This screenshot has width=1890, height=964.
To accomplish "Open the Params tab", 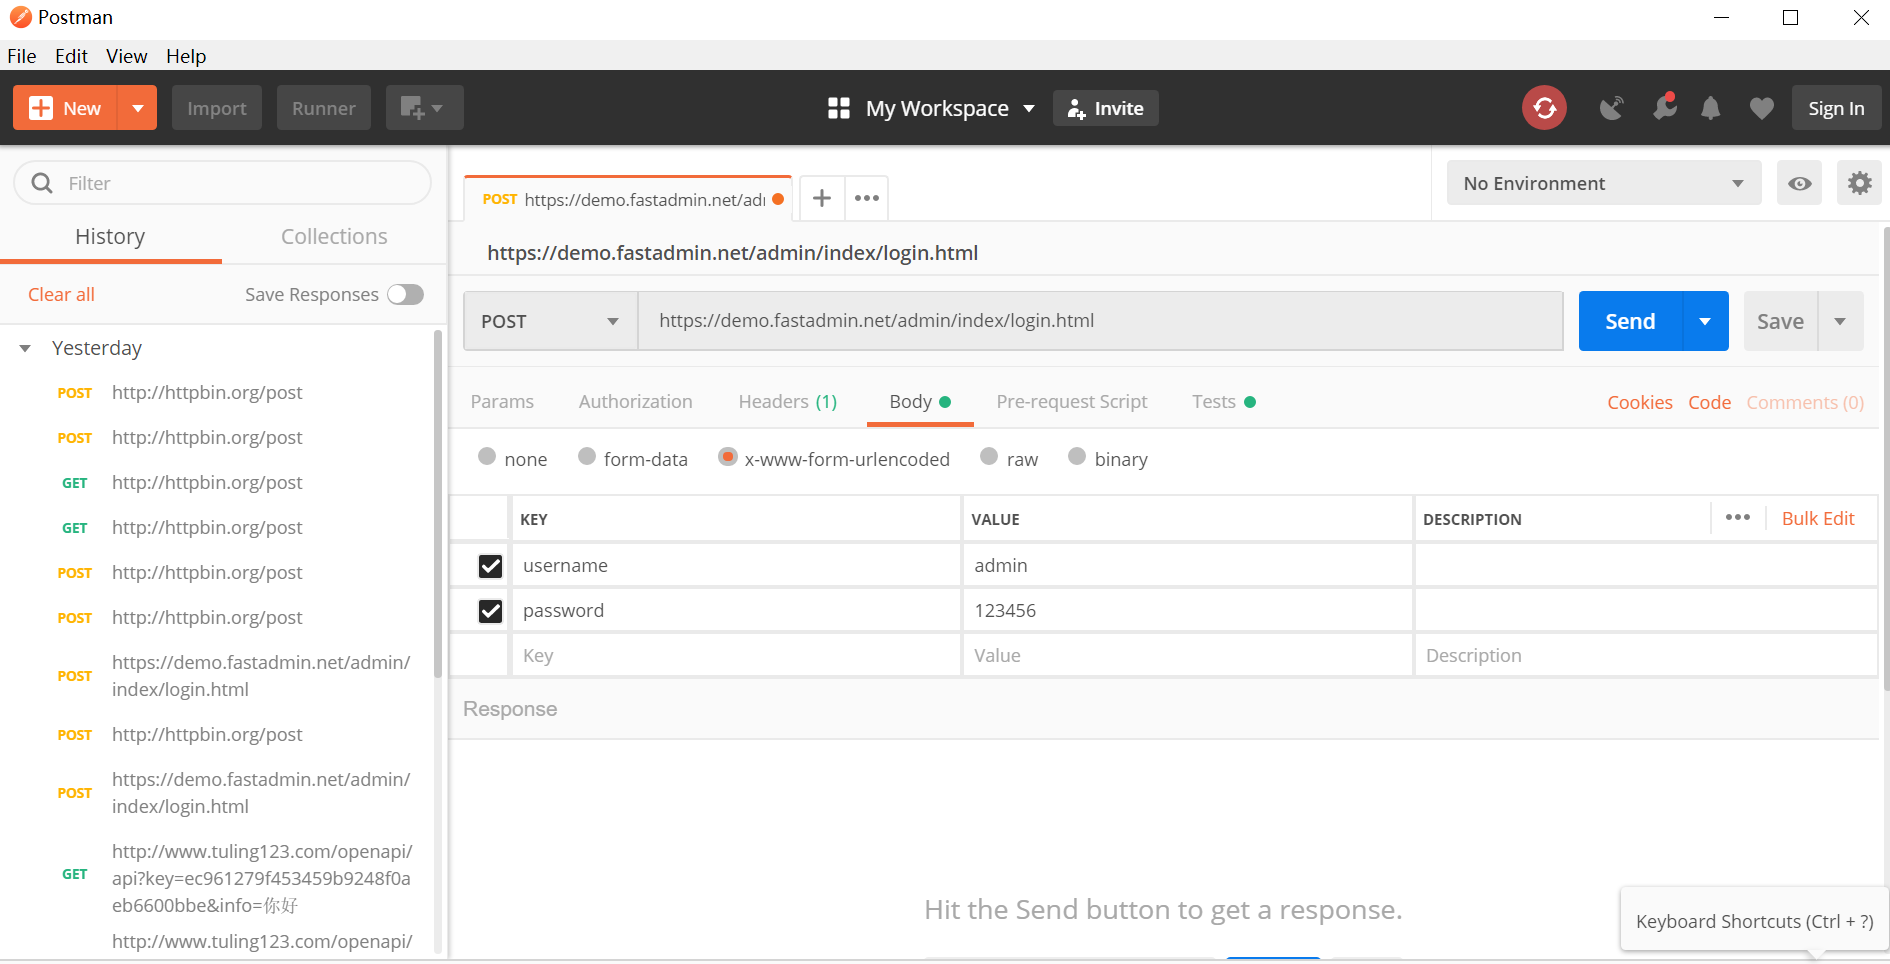I will [502, 401].
